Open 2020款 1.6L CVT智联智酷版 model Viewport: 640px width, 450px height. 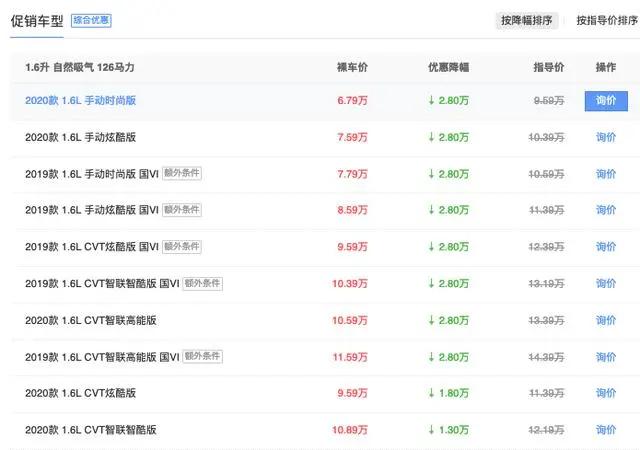(91, 430)
